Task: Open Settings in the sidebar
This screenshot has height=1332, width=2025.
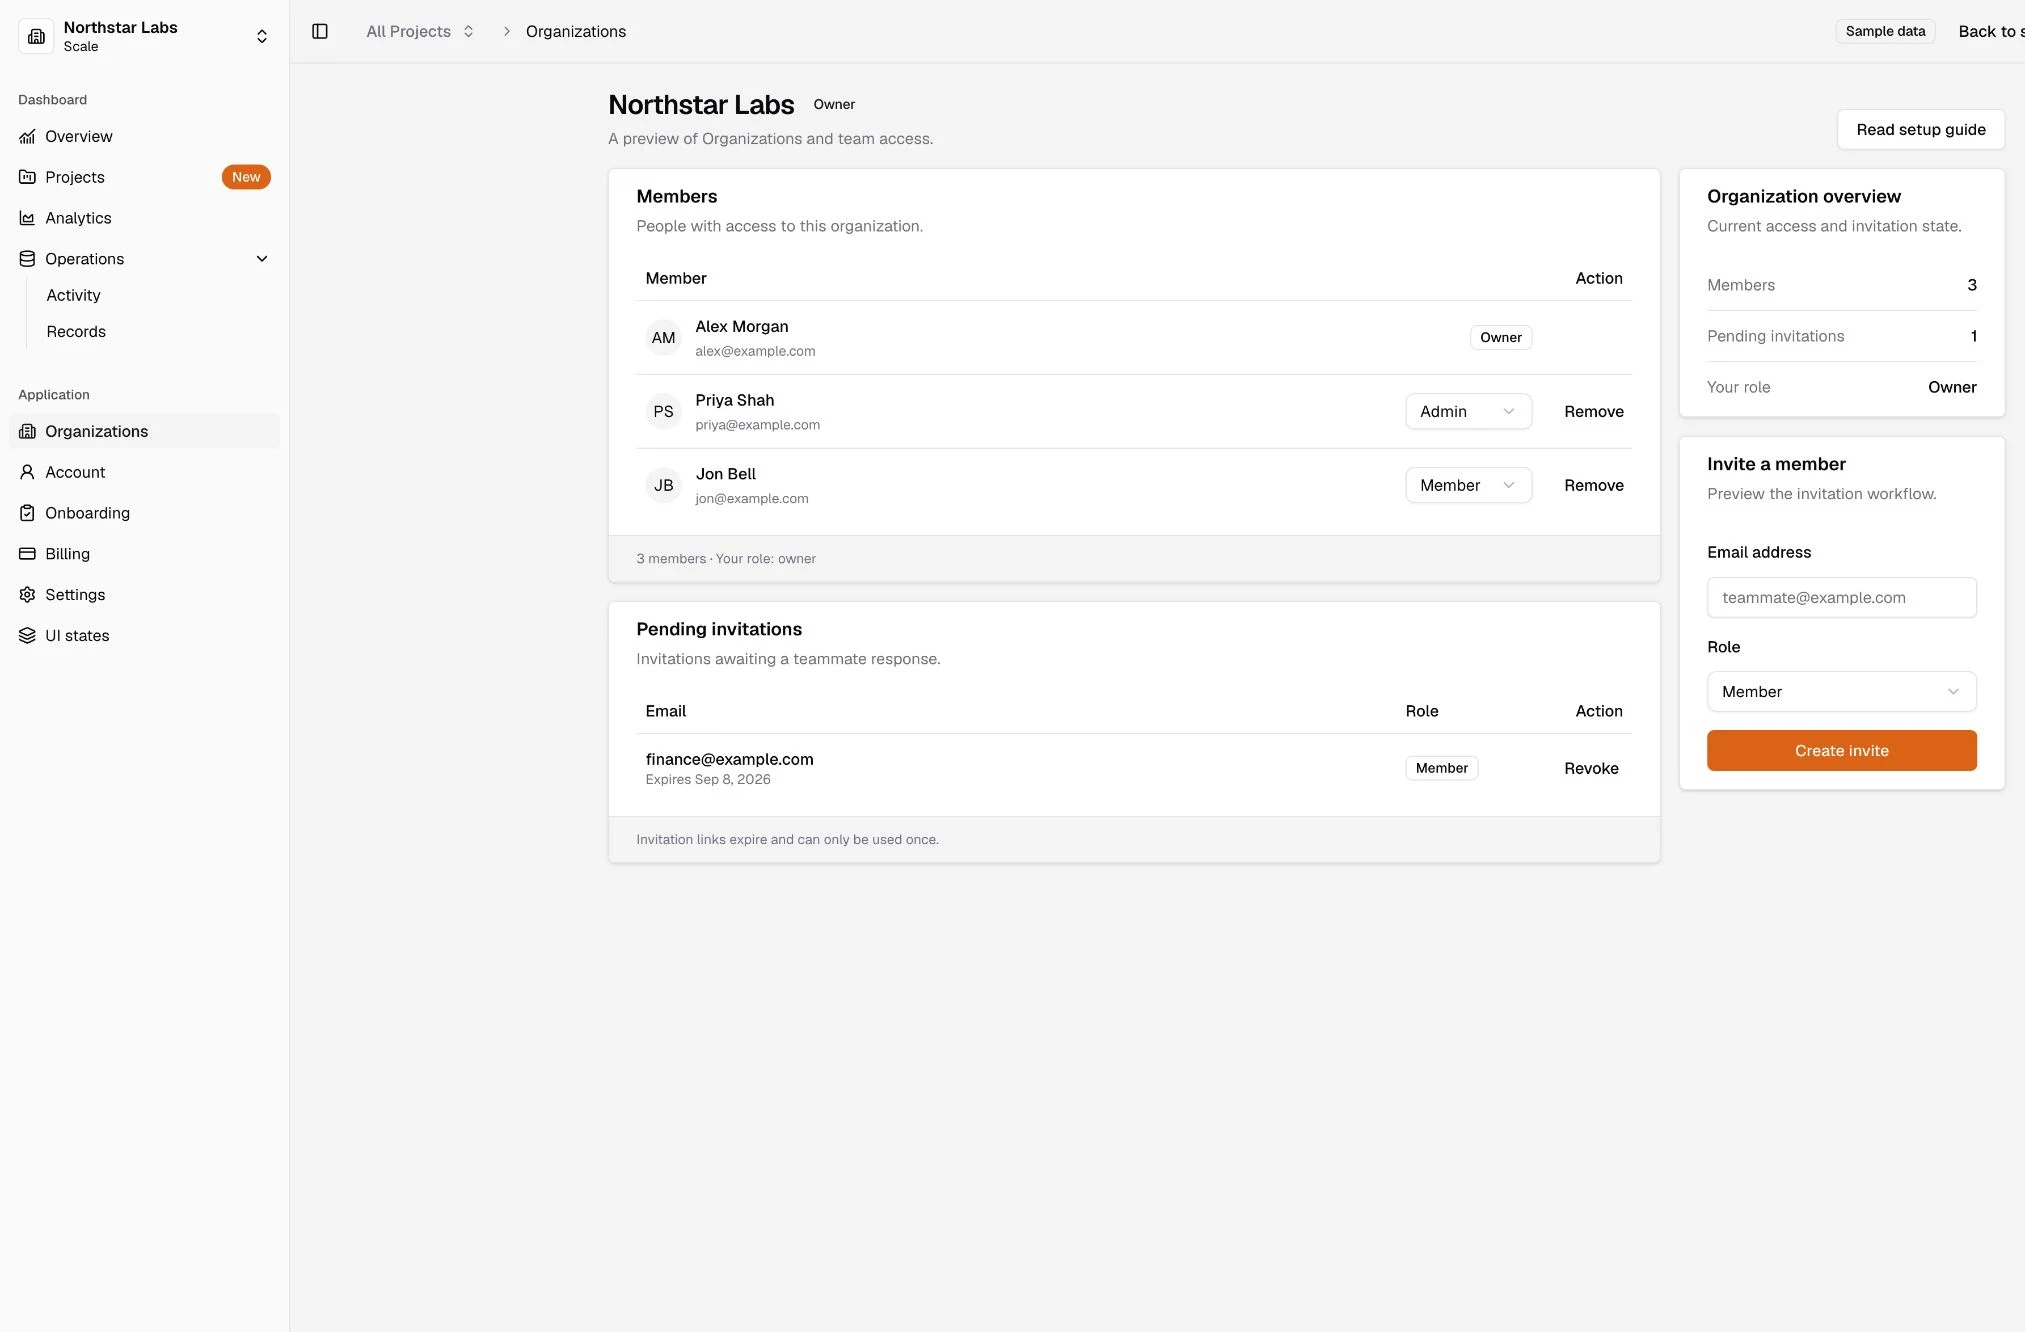Action: tap(145, 595)
